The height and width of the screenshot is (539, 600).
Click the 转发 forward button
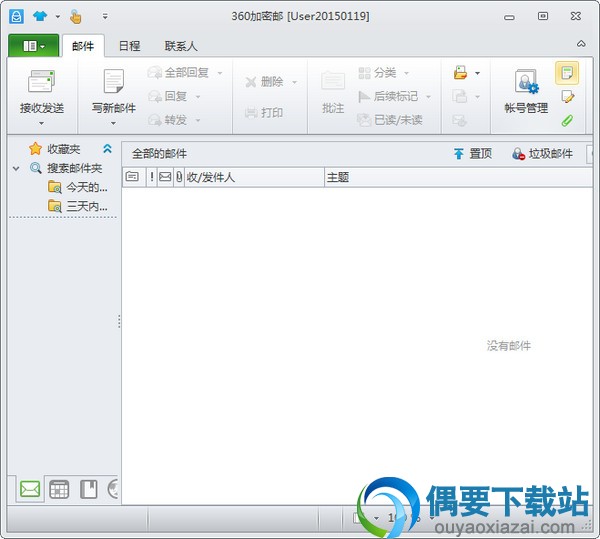(x=168, y=120)
